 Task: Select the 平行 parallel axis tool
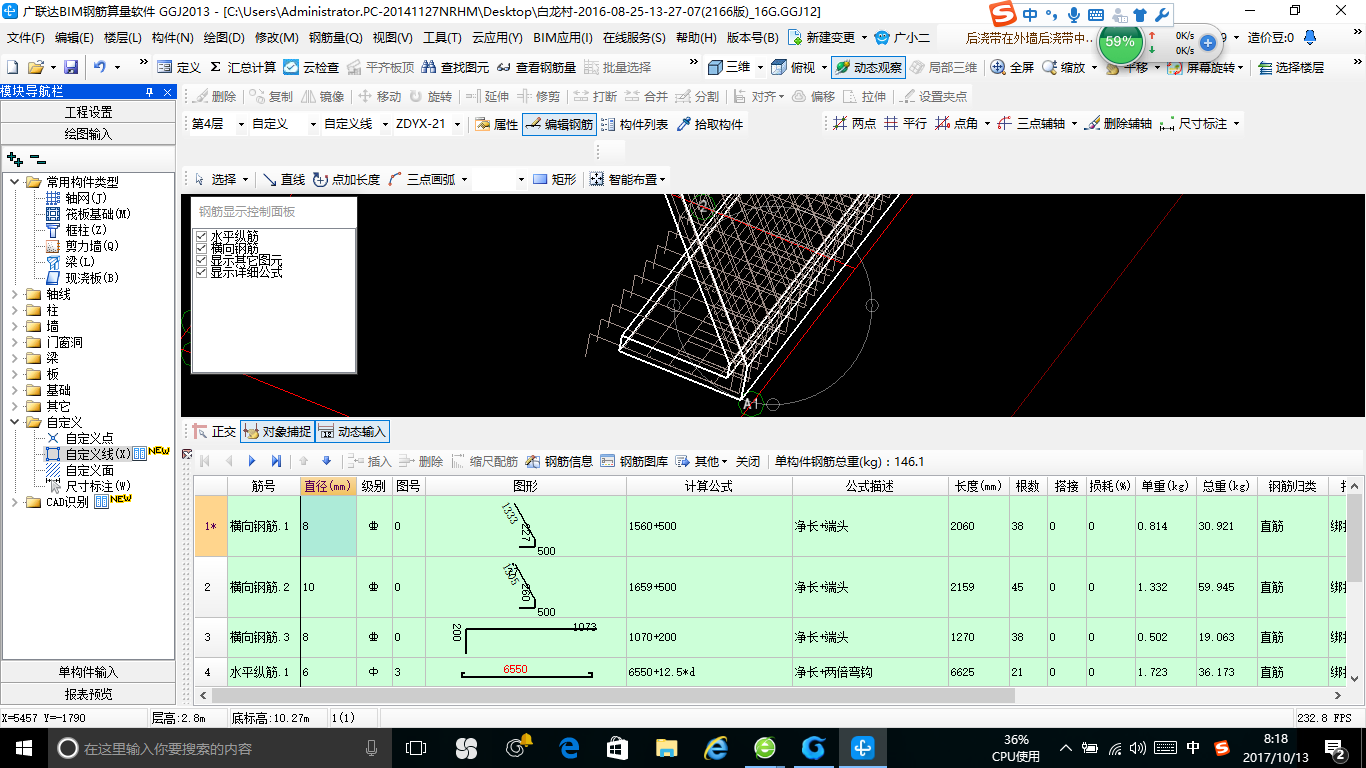click(x=906, y=124)
